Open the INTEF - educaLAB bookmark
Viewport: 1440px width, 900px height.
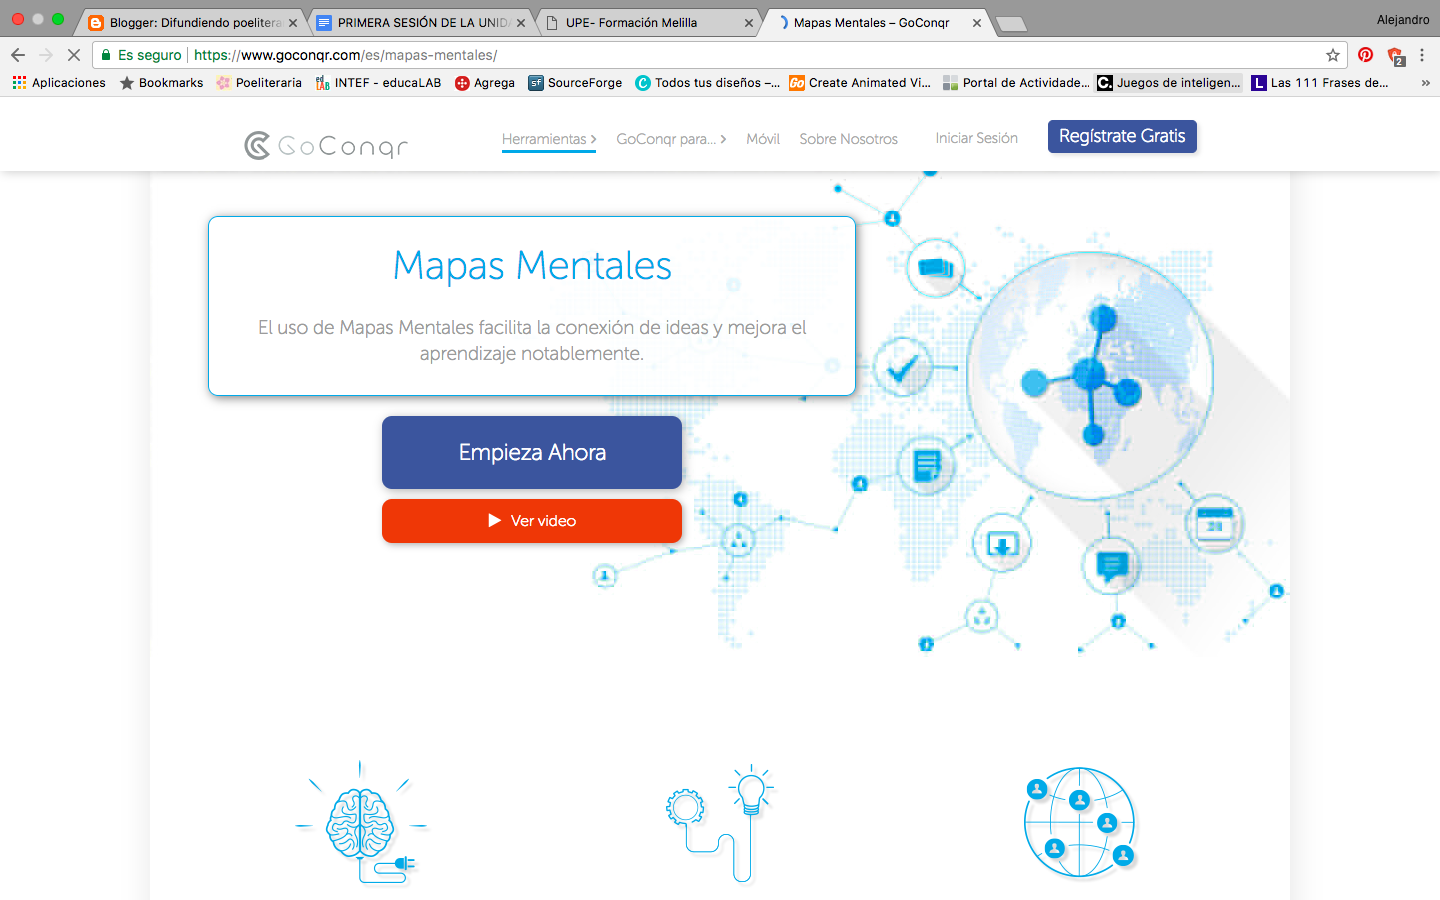378,83
